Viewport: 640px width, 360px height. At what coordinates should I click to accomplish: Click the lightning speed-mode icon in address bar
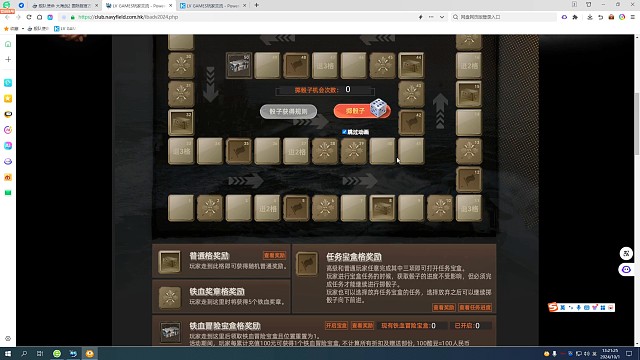[x=420, y=17]
